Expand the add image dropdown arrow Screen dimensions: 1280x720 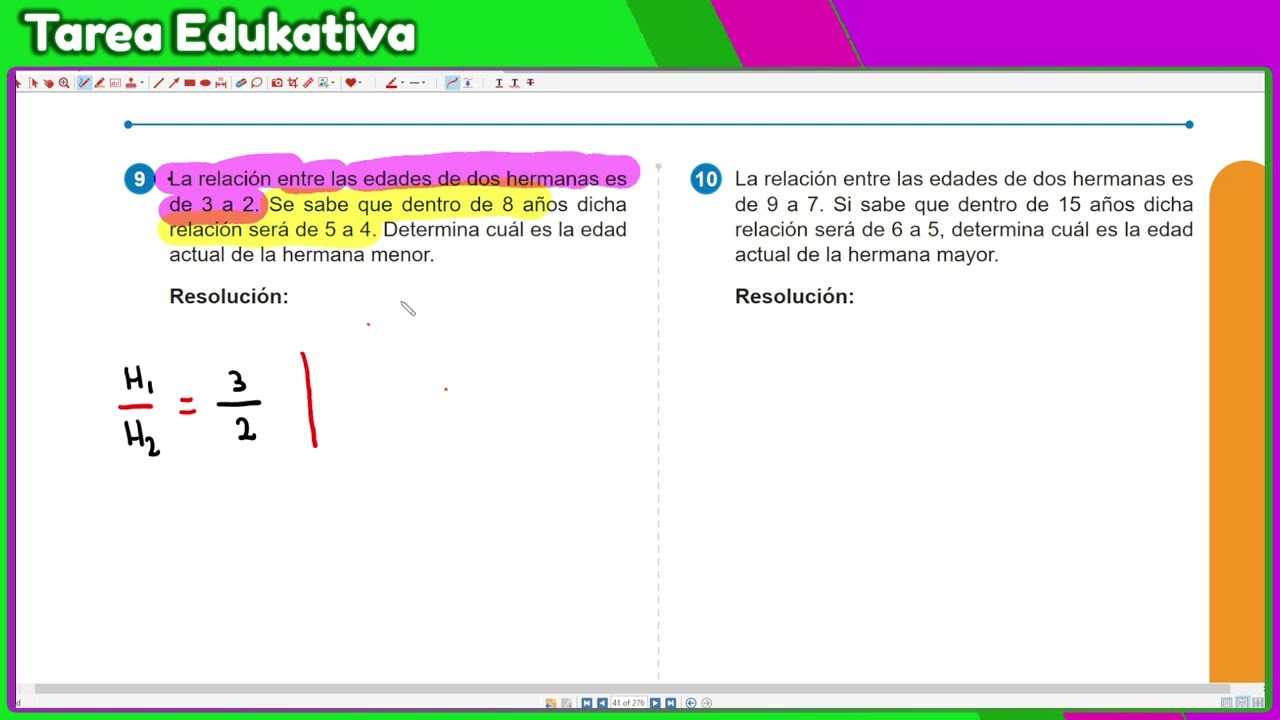coord(333,83)
